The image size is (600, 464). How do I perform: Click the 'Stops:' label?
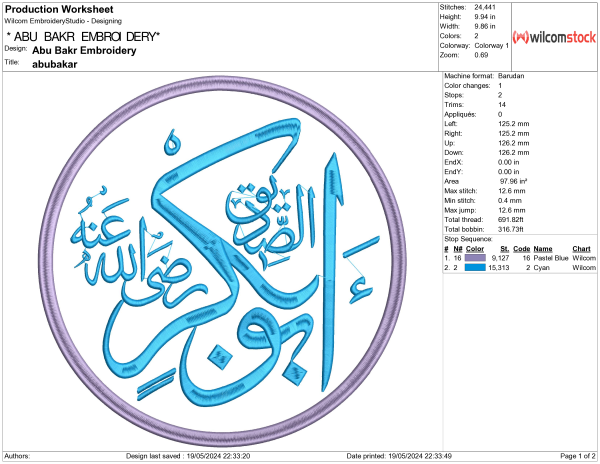tap(454, 95)
